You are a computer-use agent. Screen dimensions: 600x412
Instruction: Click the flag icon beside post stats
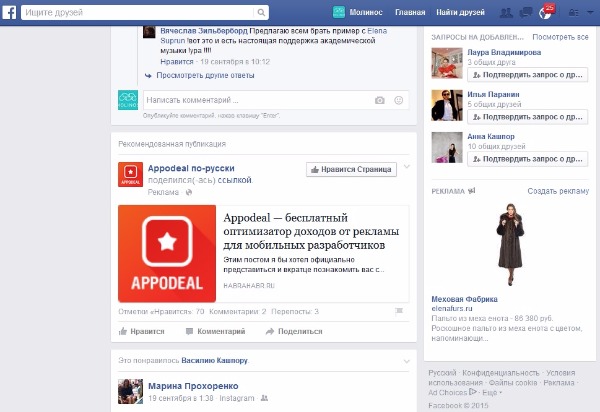[x=399, y=311]
